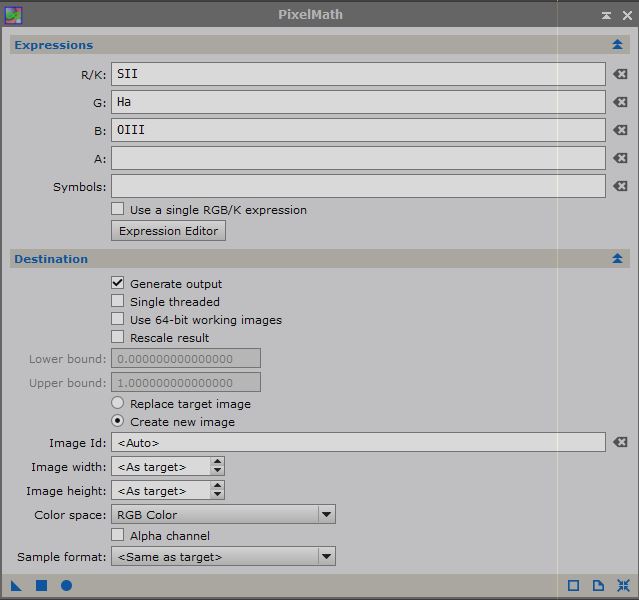Reset the PixelMath settings via bottom-right icon
This screenshot has height=600, width=639.
623,586
